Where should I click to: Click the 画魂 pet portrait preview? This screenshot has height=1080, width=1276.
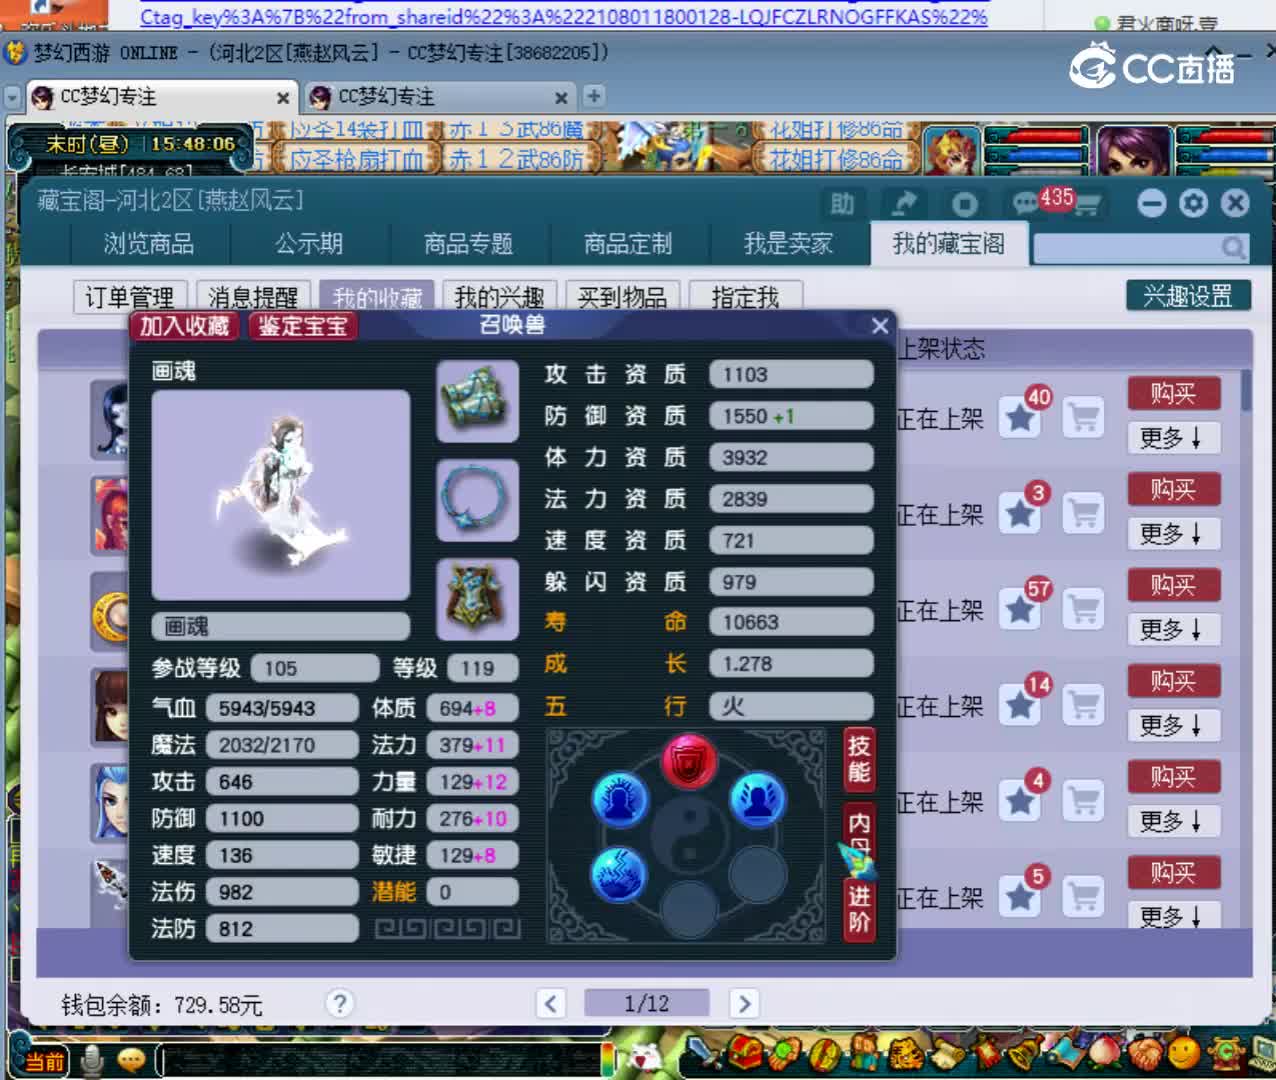pyautogui.click(x=281, y=495)
